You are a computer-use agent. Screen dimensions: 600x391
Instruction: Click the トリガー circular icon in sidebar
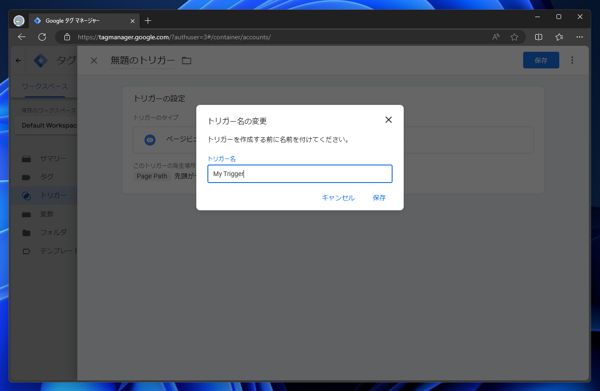coord(26,196)
